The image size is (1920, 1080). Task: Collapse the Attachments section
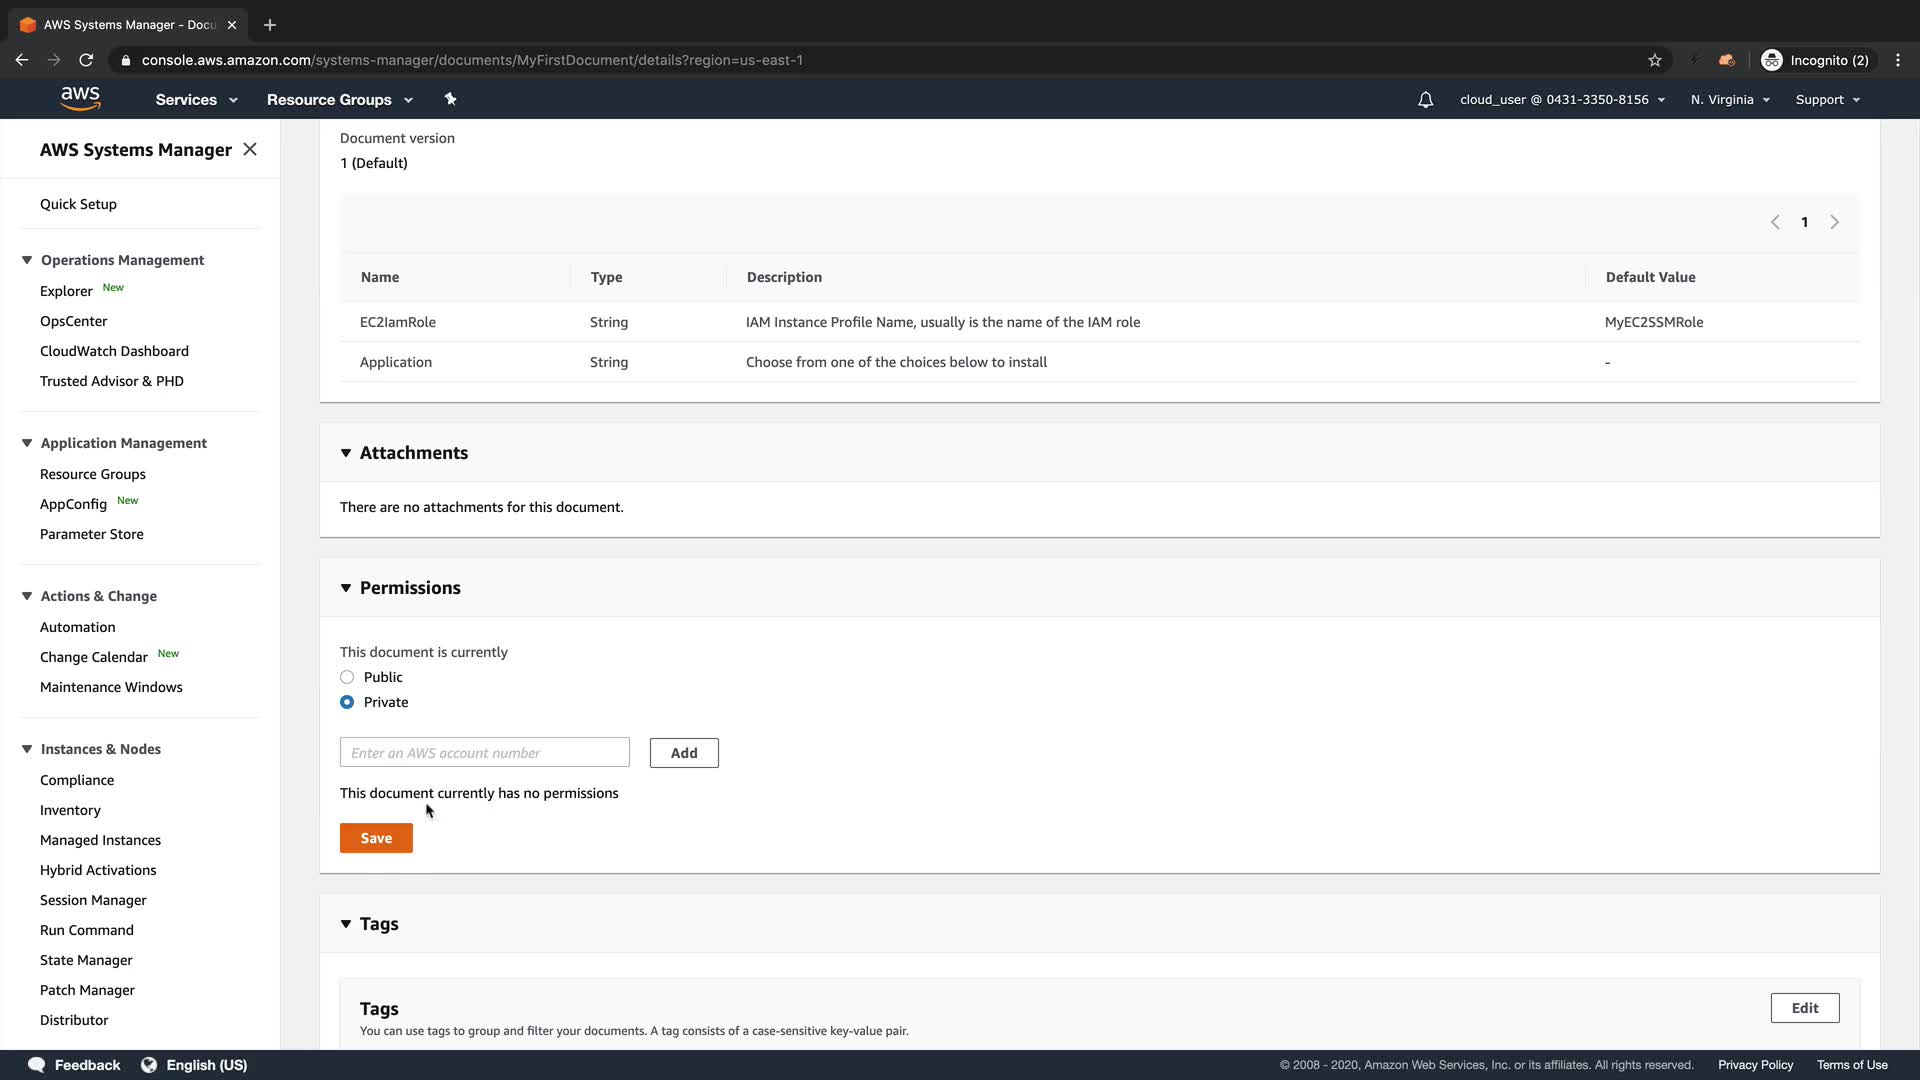pos(346,453)
